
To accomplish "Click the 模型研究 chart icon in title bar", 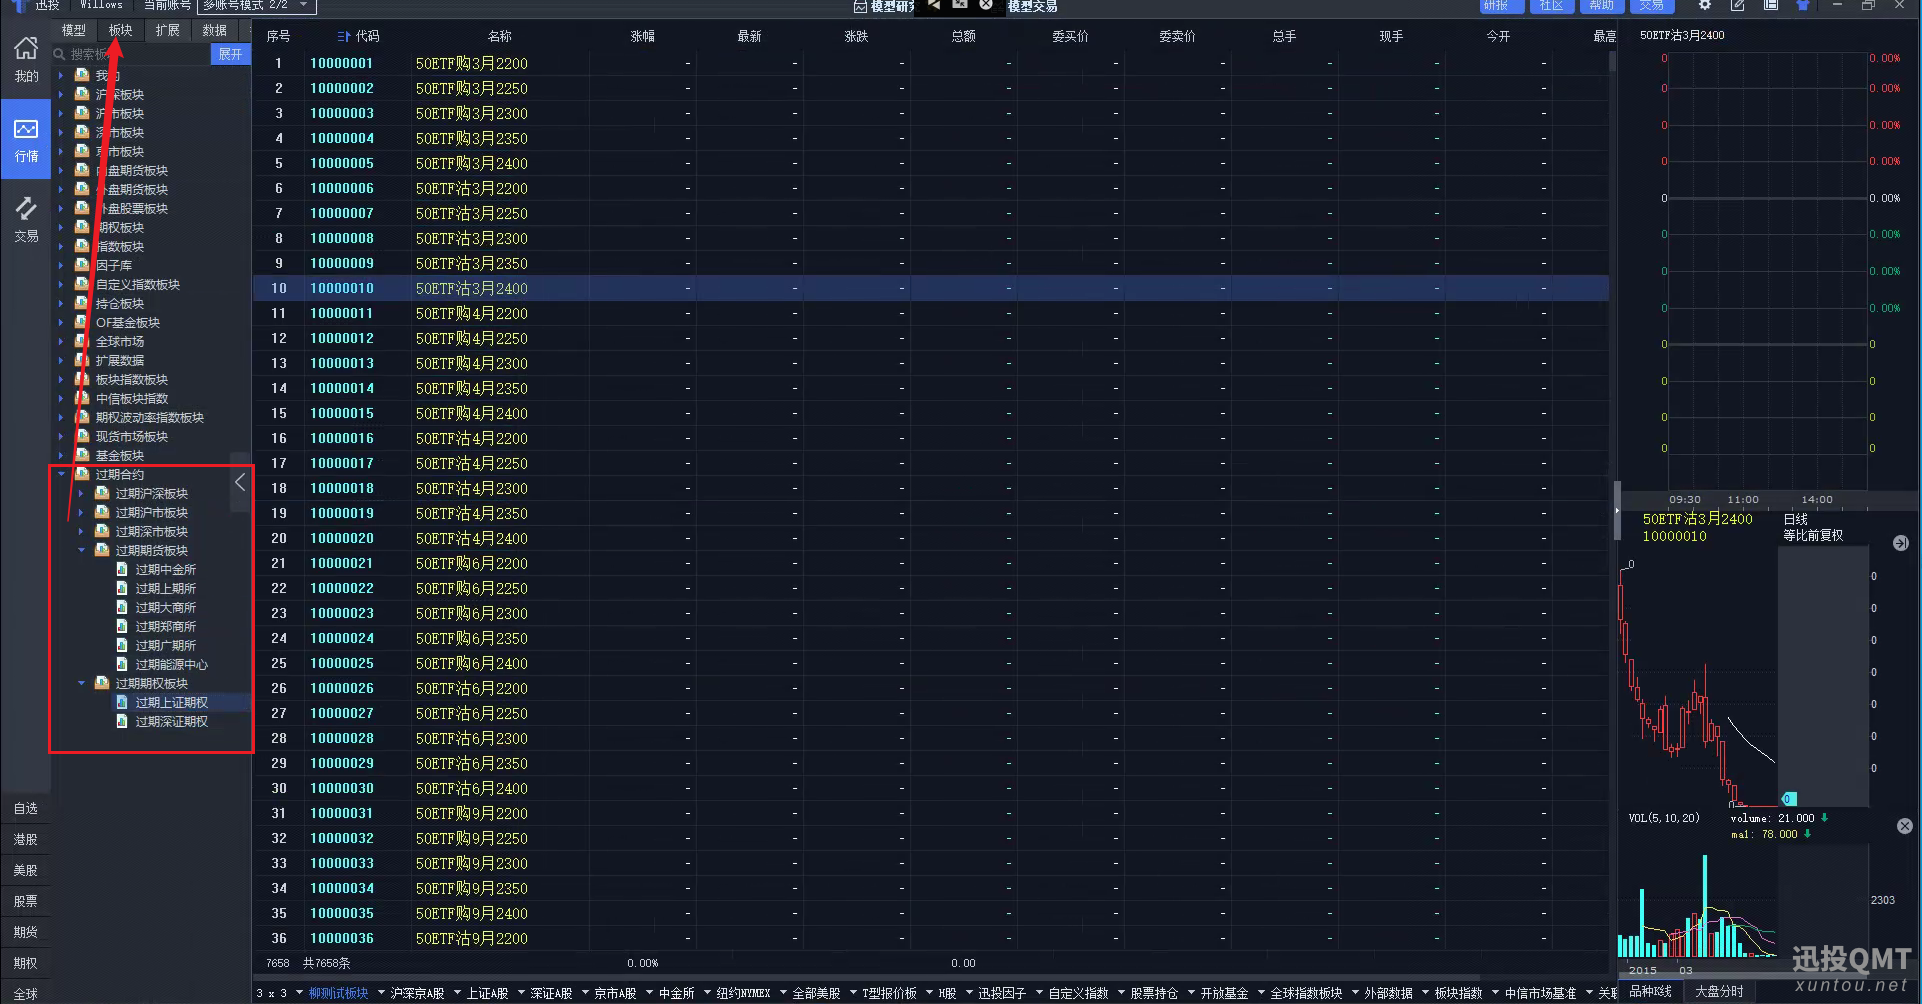I will click(860, 6).
